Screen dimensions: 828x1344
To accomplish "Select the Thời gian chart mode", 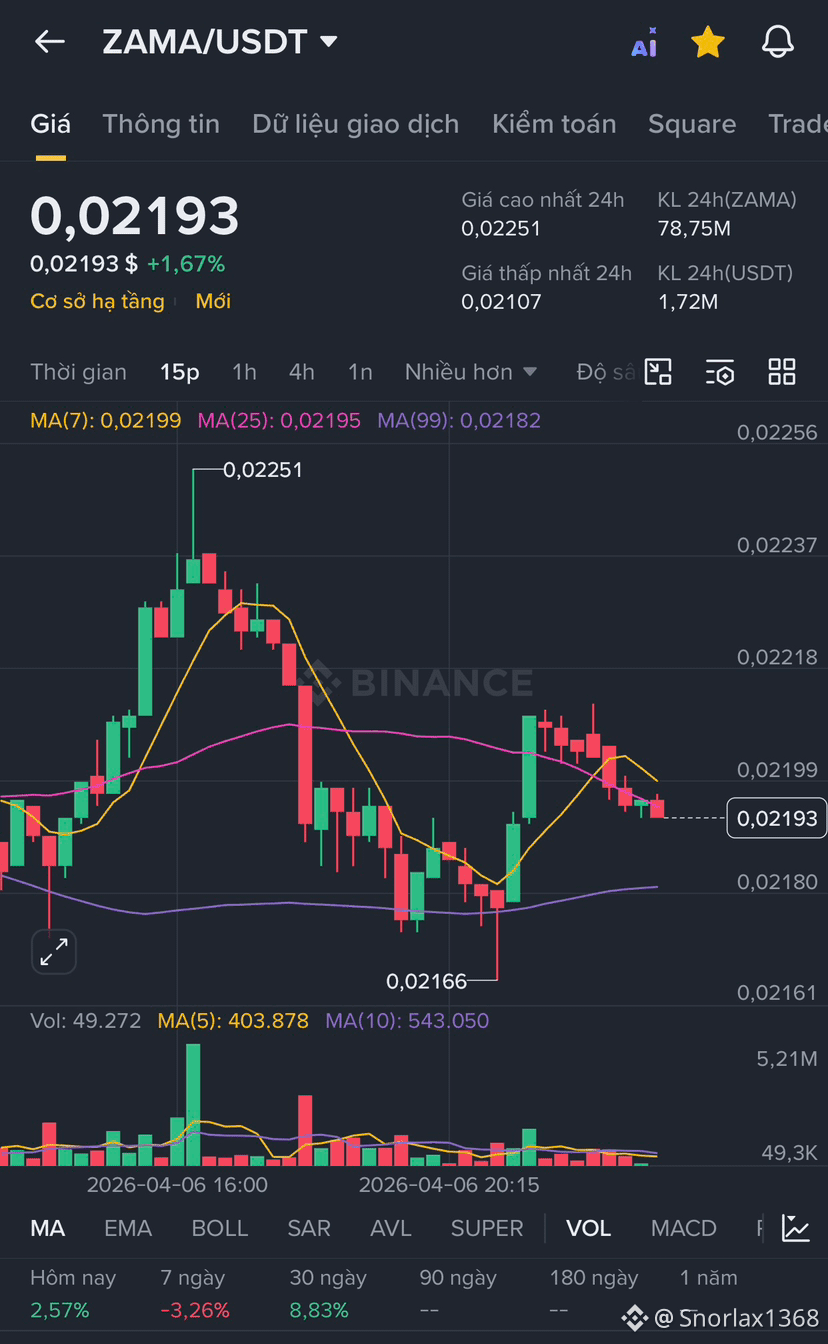I will (x=78, y=372).
